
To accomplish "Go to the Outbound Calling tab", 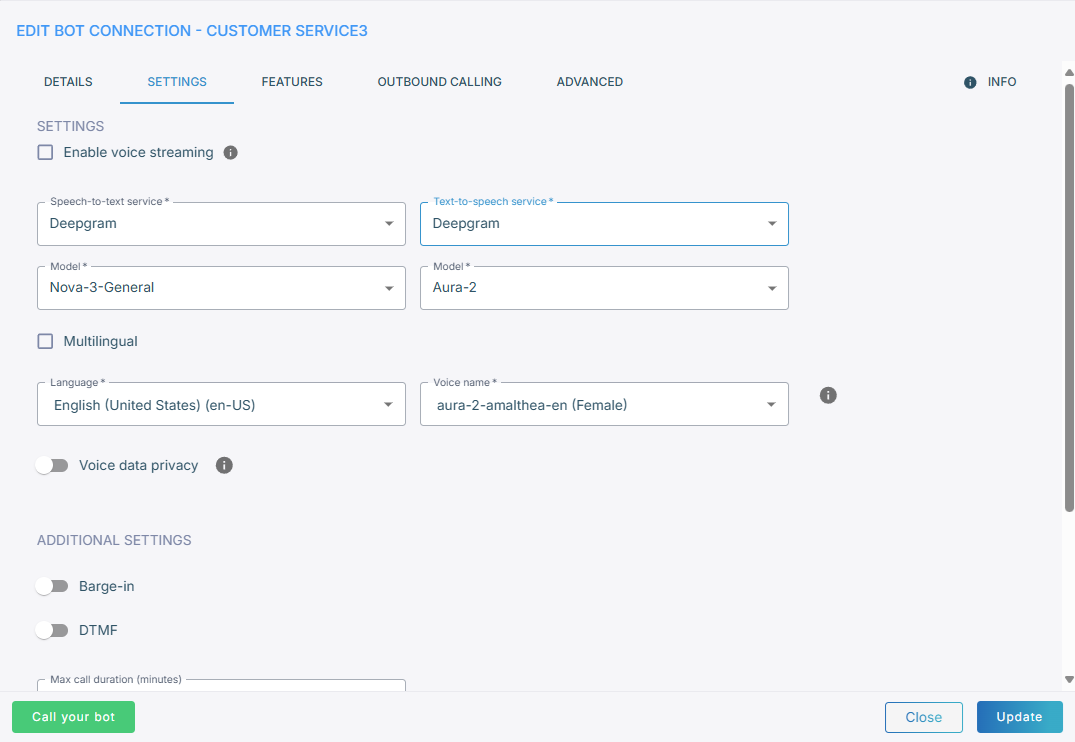I will [439, 82].
